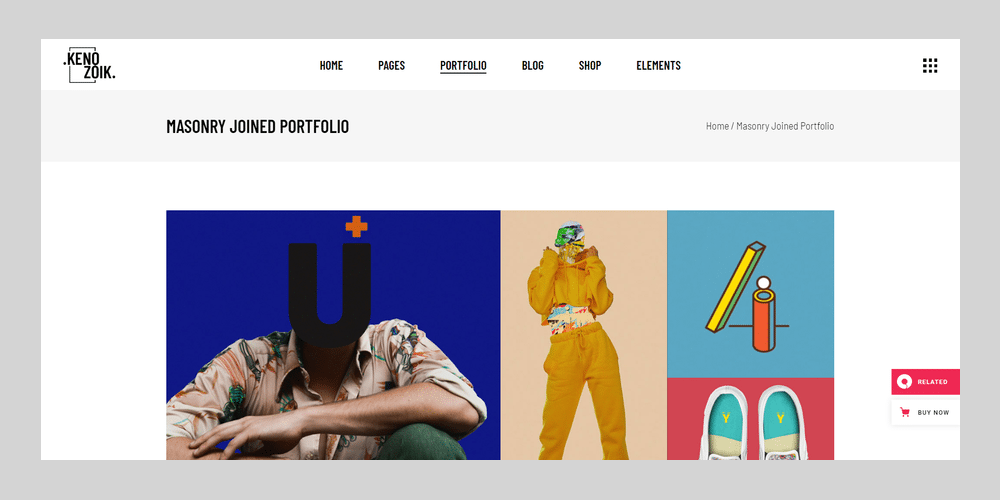Click the Related button
Viewport: 1000px width, 500px height.
925,382
